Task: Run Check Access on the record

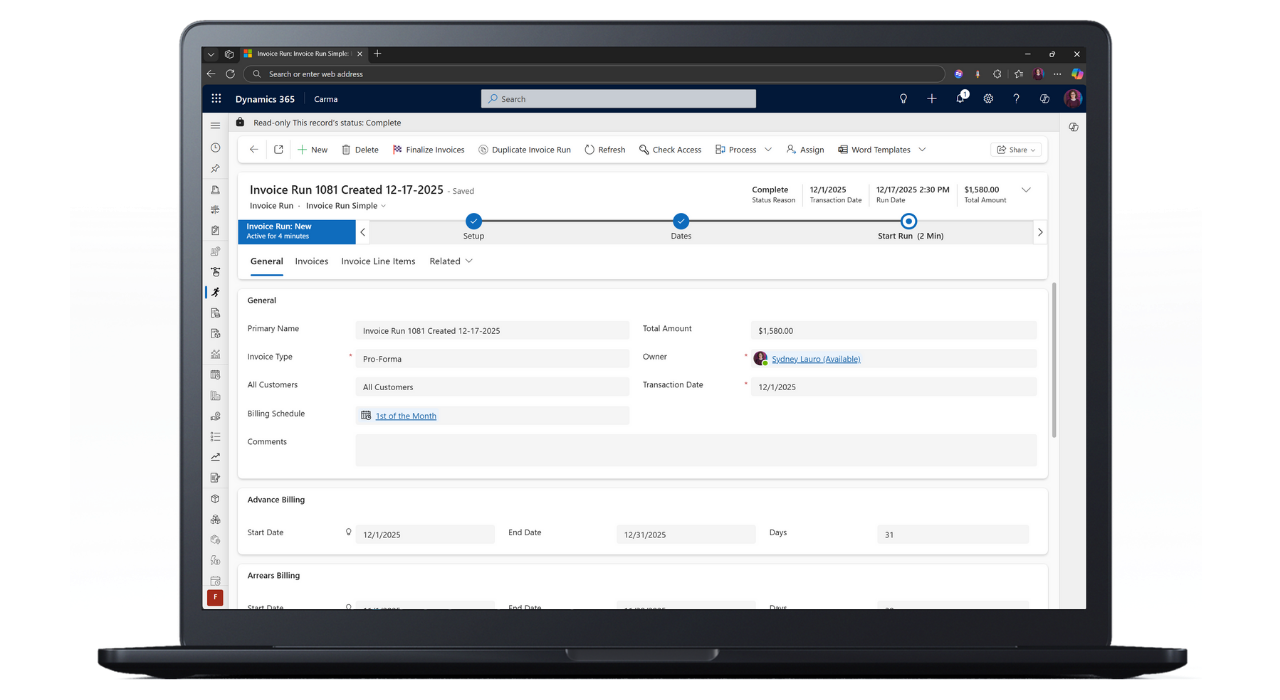Action: click(669, 149)
